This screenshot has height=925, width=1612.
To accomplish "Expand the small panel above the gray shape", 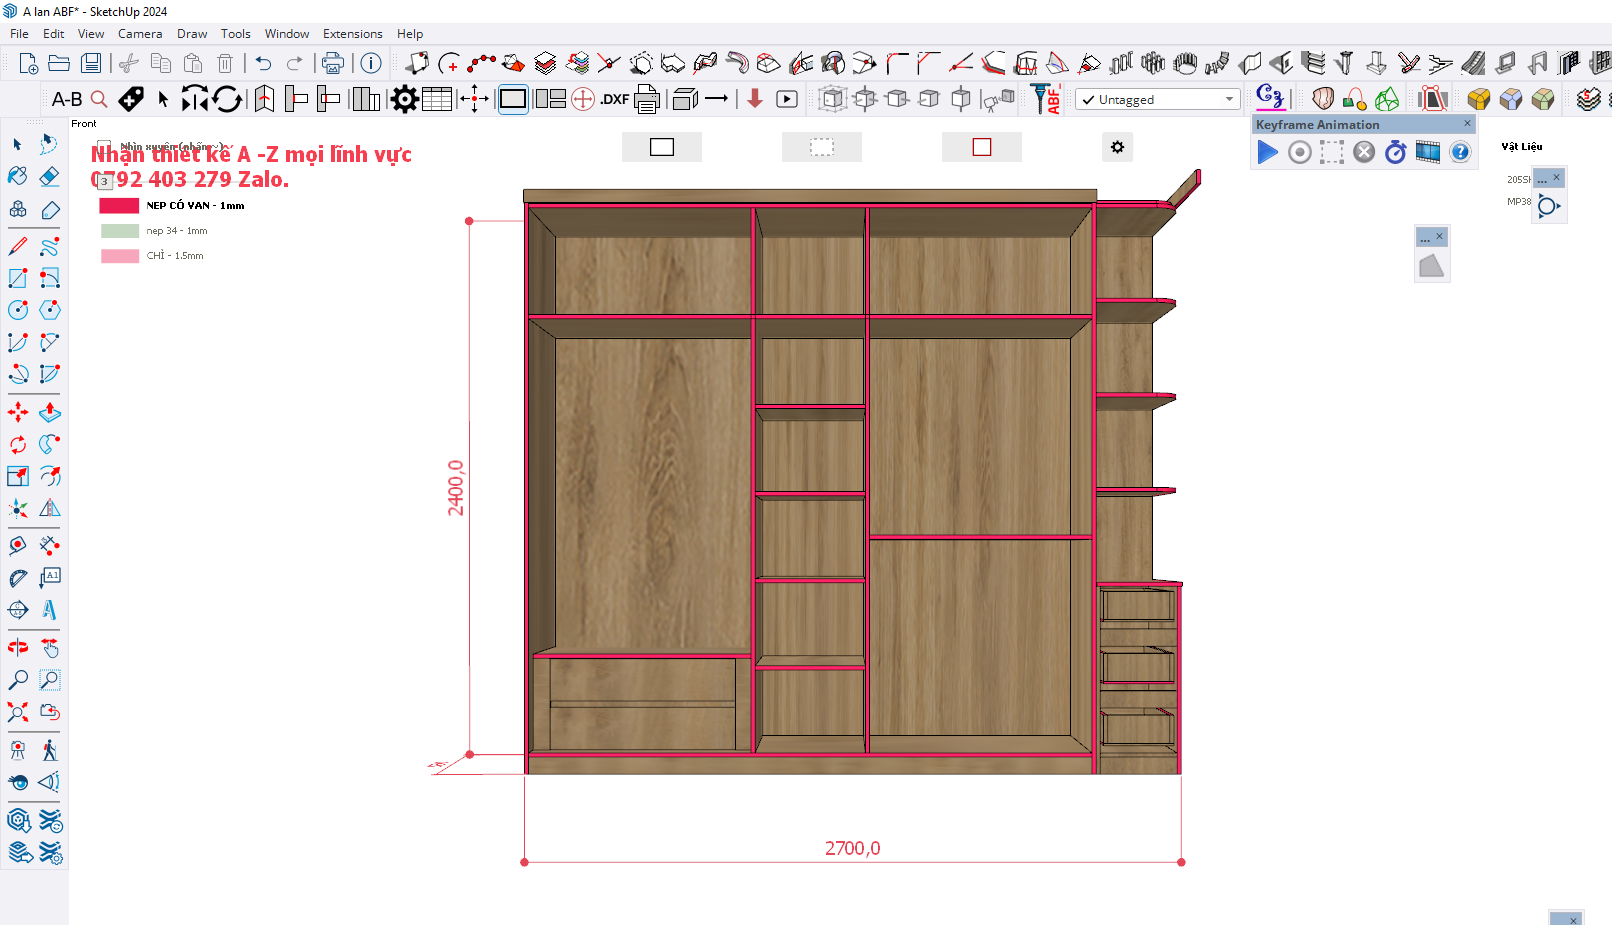I will tap(1425, 238).
